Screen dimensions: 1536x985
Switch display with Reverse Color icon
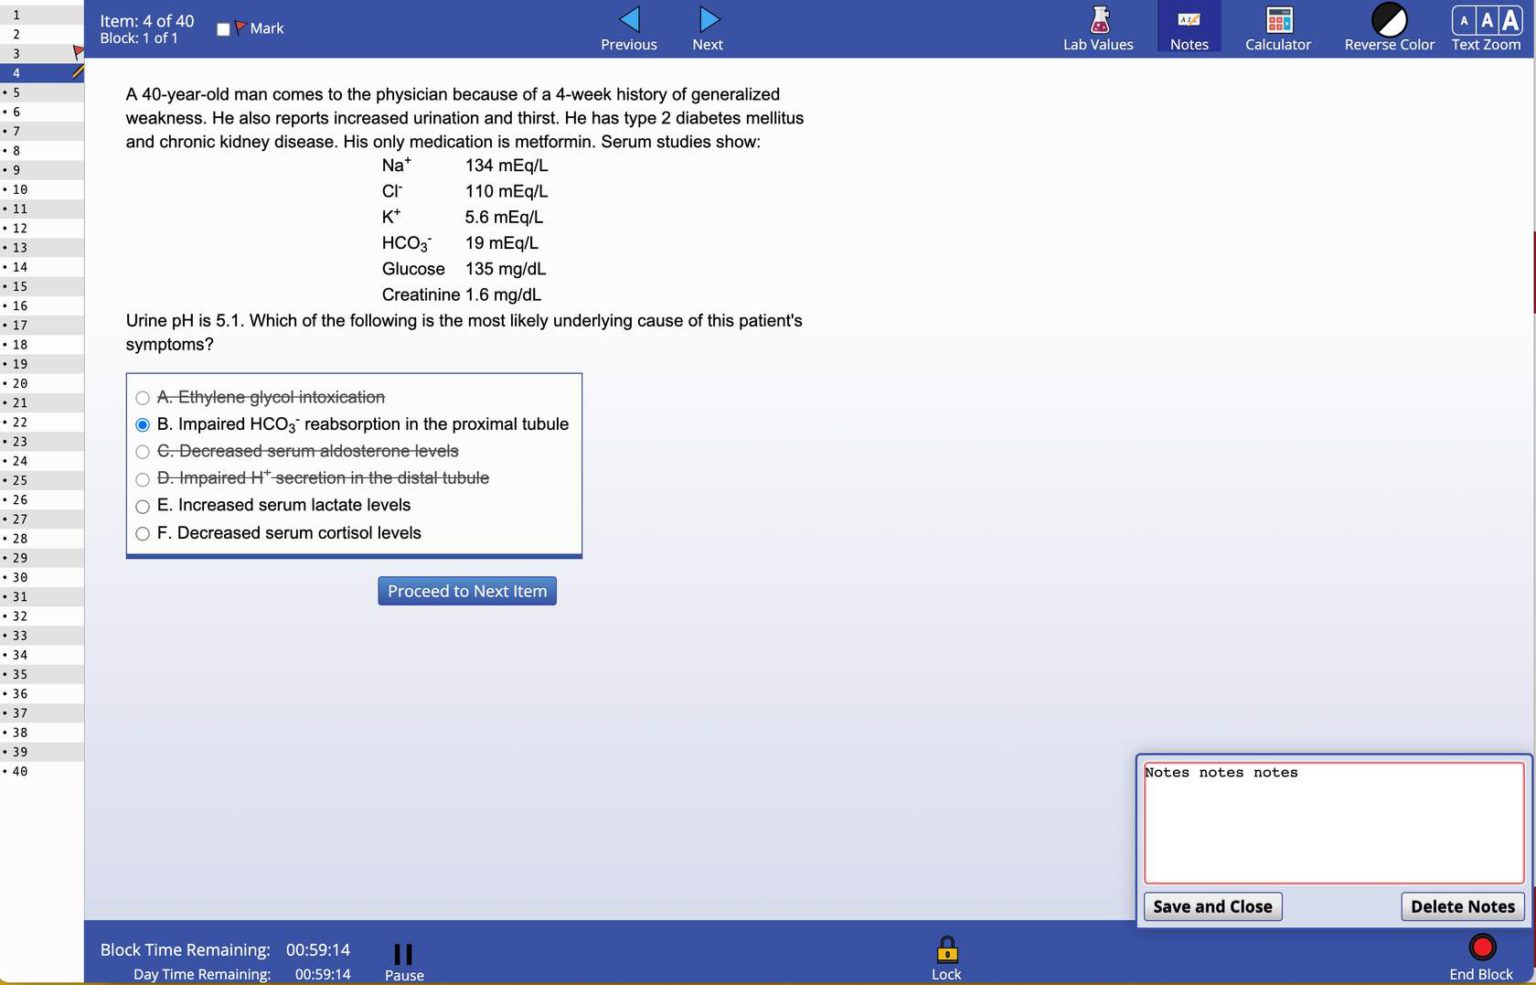point(1389,20)
